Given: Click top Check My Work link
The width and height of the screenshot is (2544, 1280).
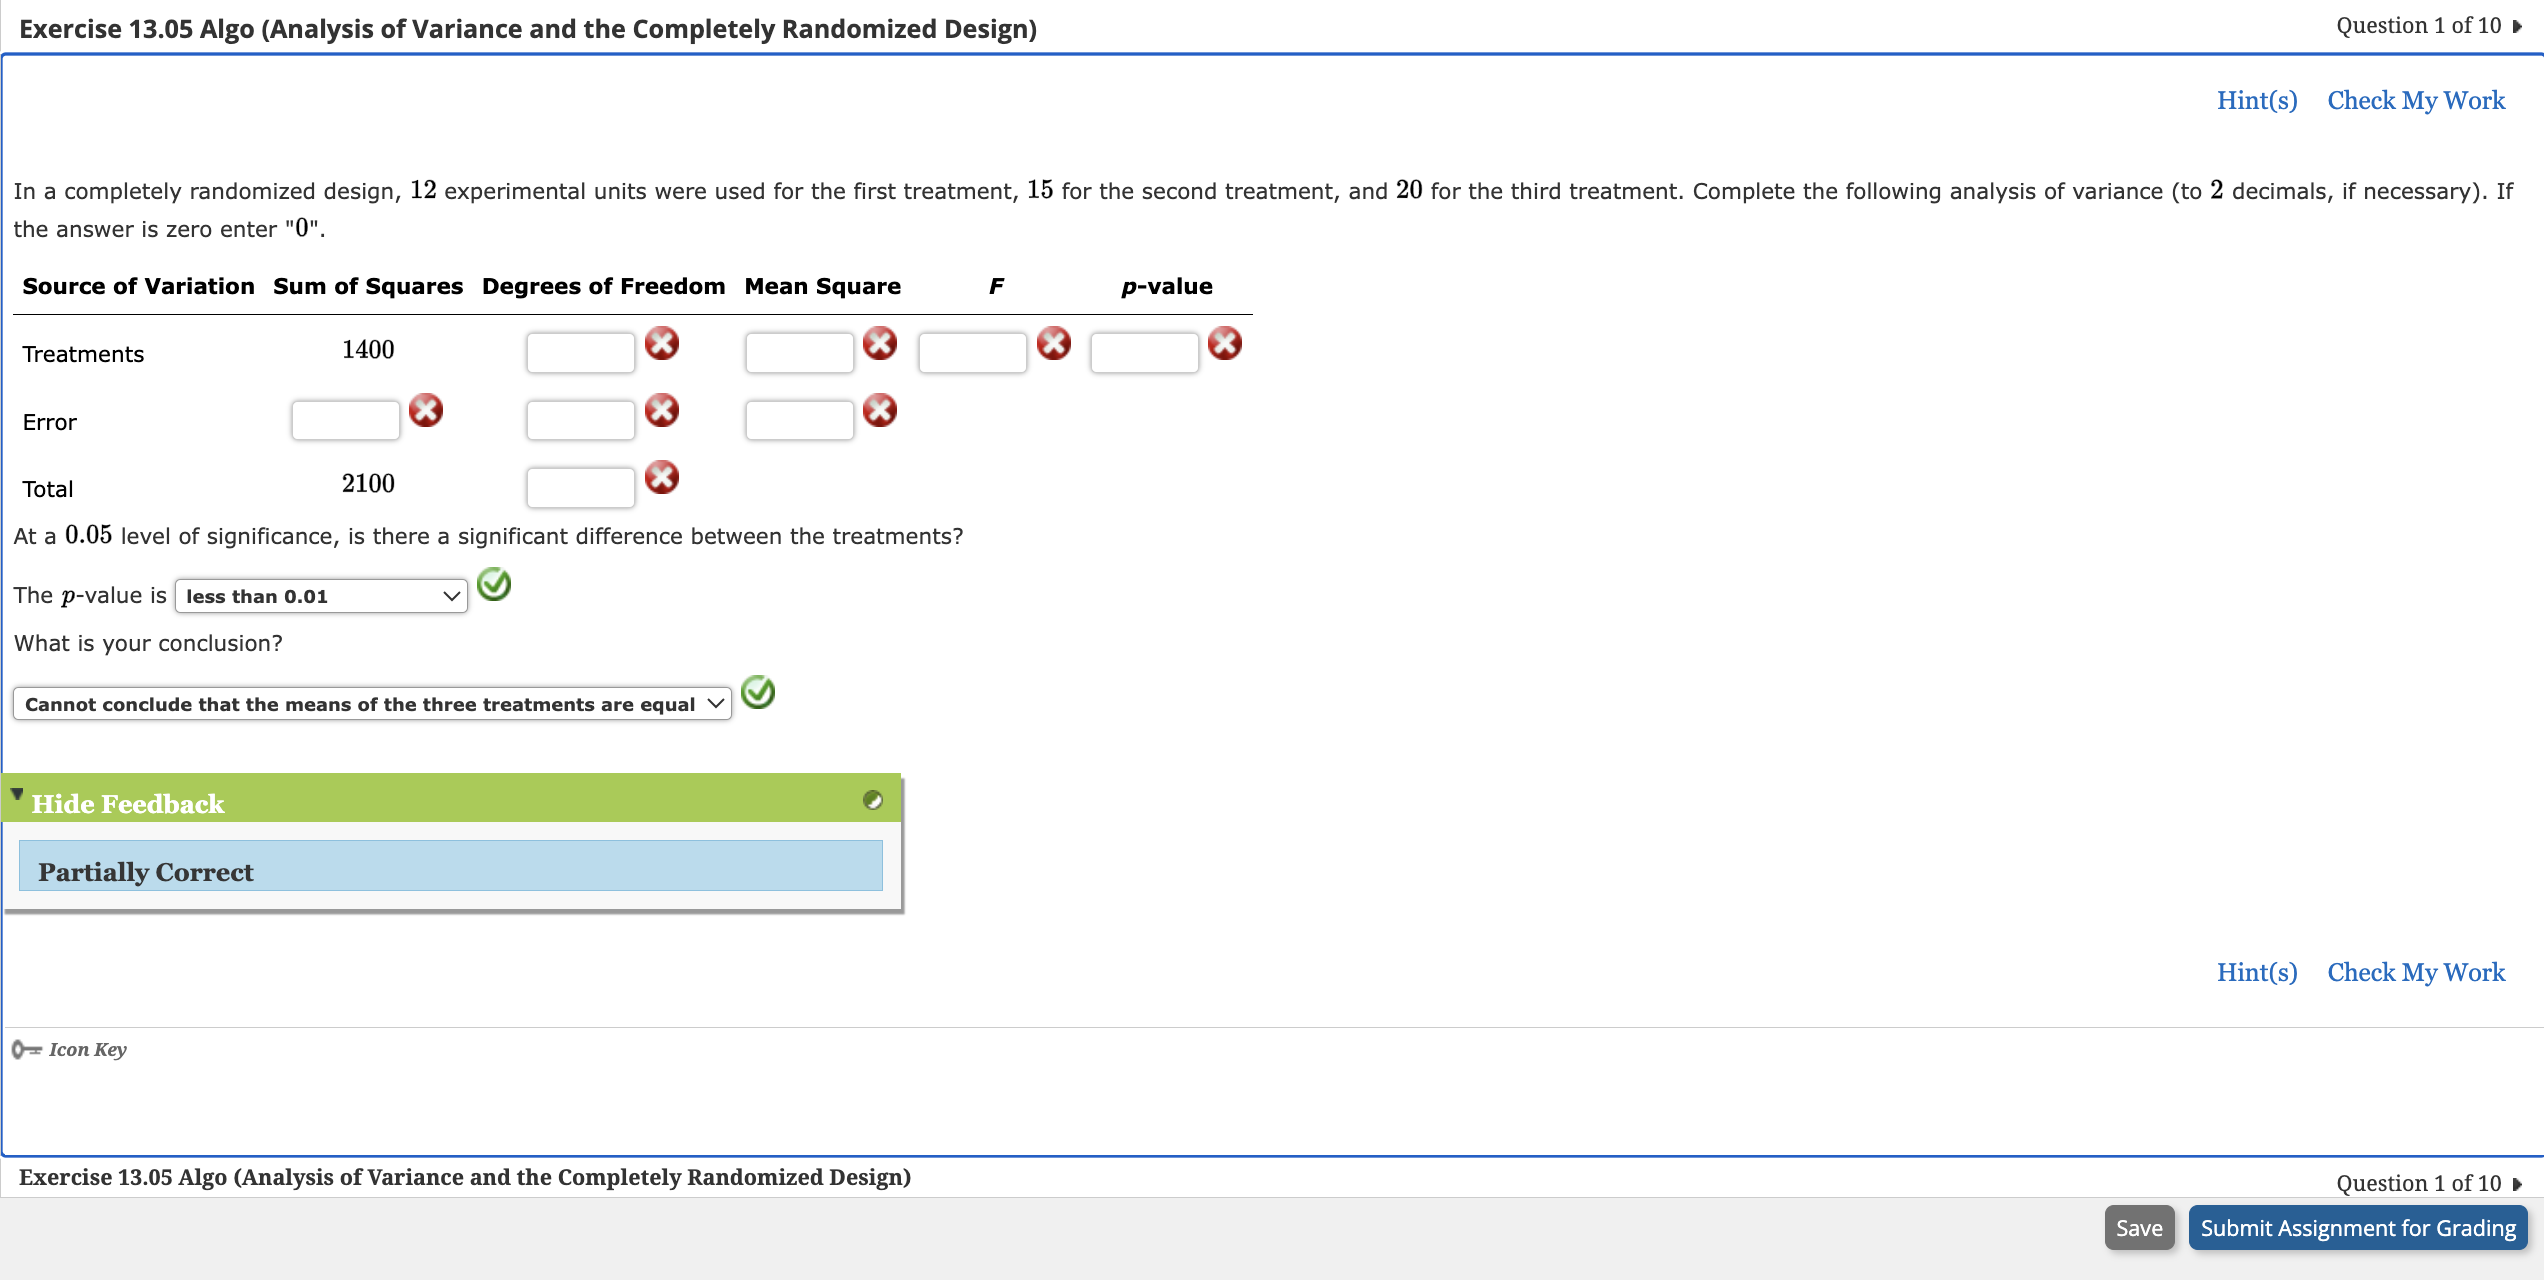Looking at the screenshot, I should pyautogui.click(x=2415, y=100).
